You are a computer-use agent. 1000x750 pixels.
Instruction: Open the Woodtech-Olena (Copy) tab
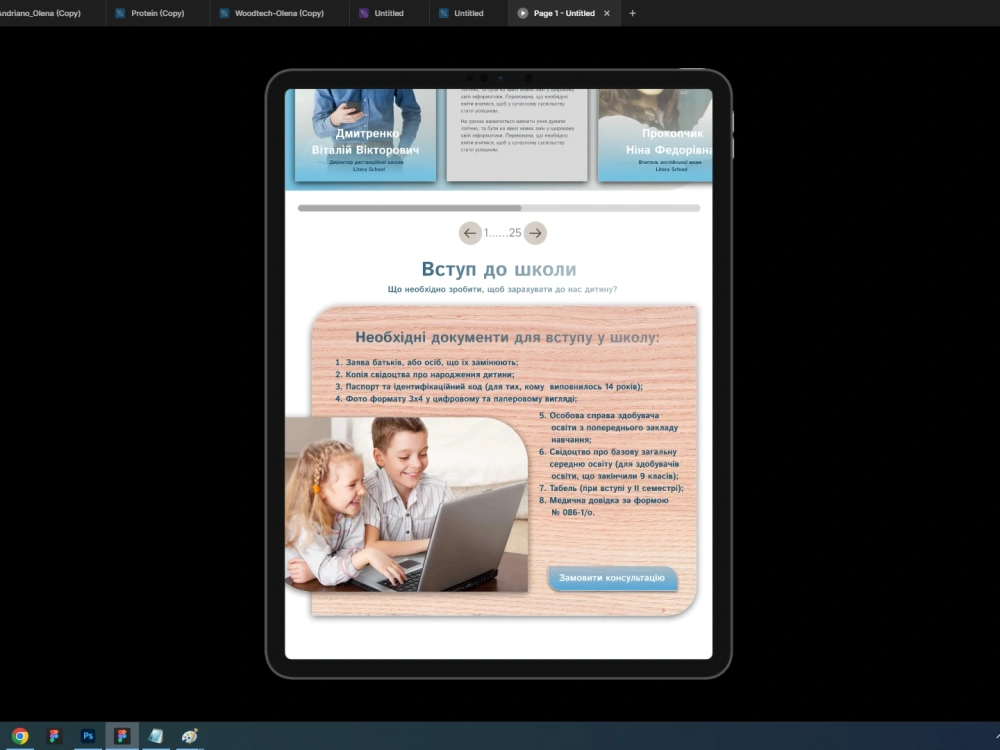pos(279,13)
